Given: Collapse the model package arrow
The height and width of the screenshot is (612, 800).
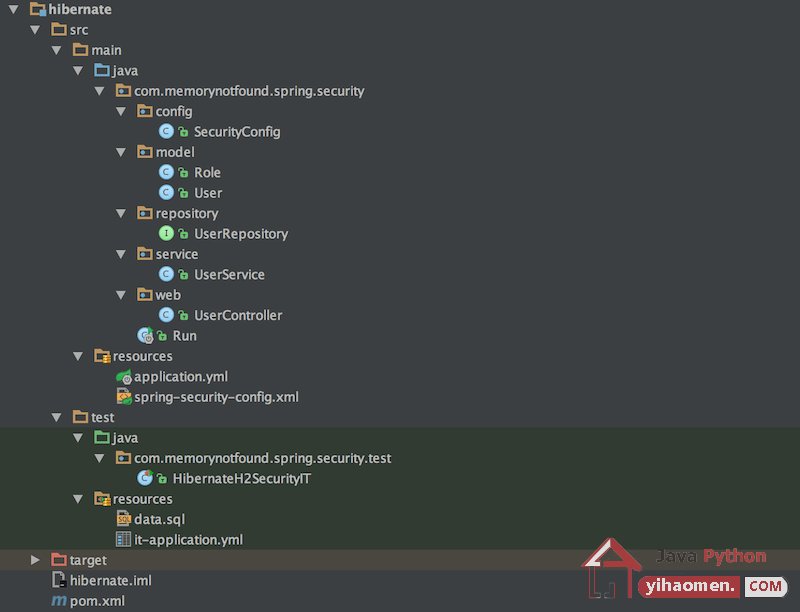Looking at the screenshot, I should point(121,152).
